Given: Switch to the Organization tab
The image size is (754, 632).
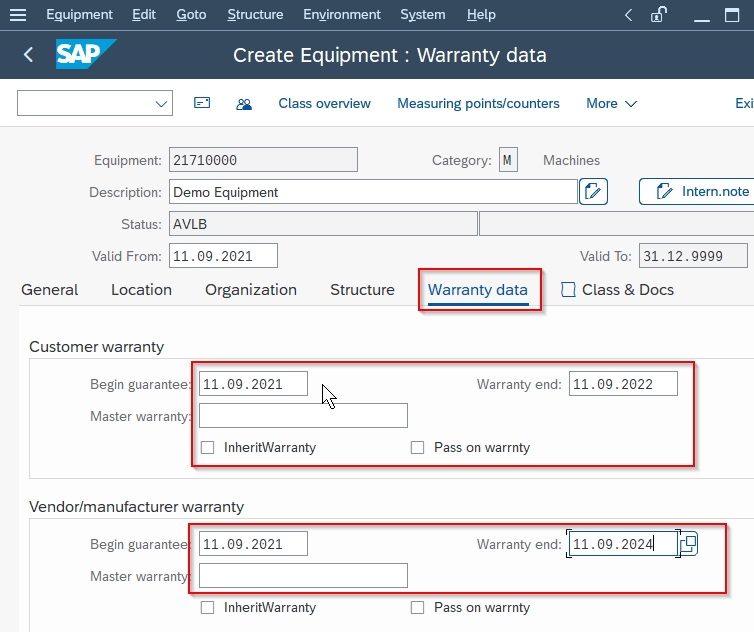Looking at the screenshot, I should (x=251, y=290).
